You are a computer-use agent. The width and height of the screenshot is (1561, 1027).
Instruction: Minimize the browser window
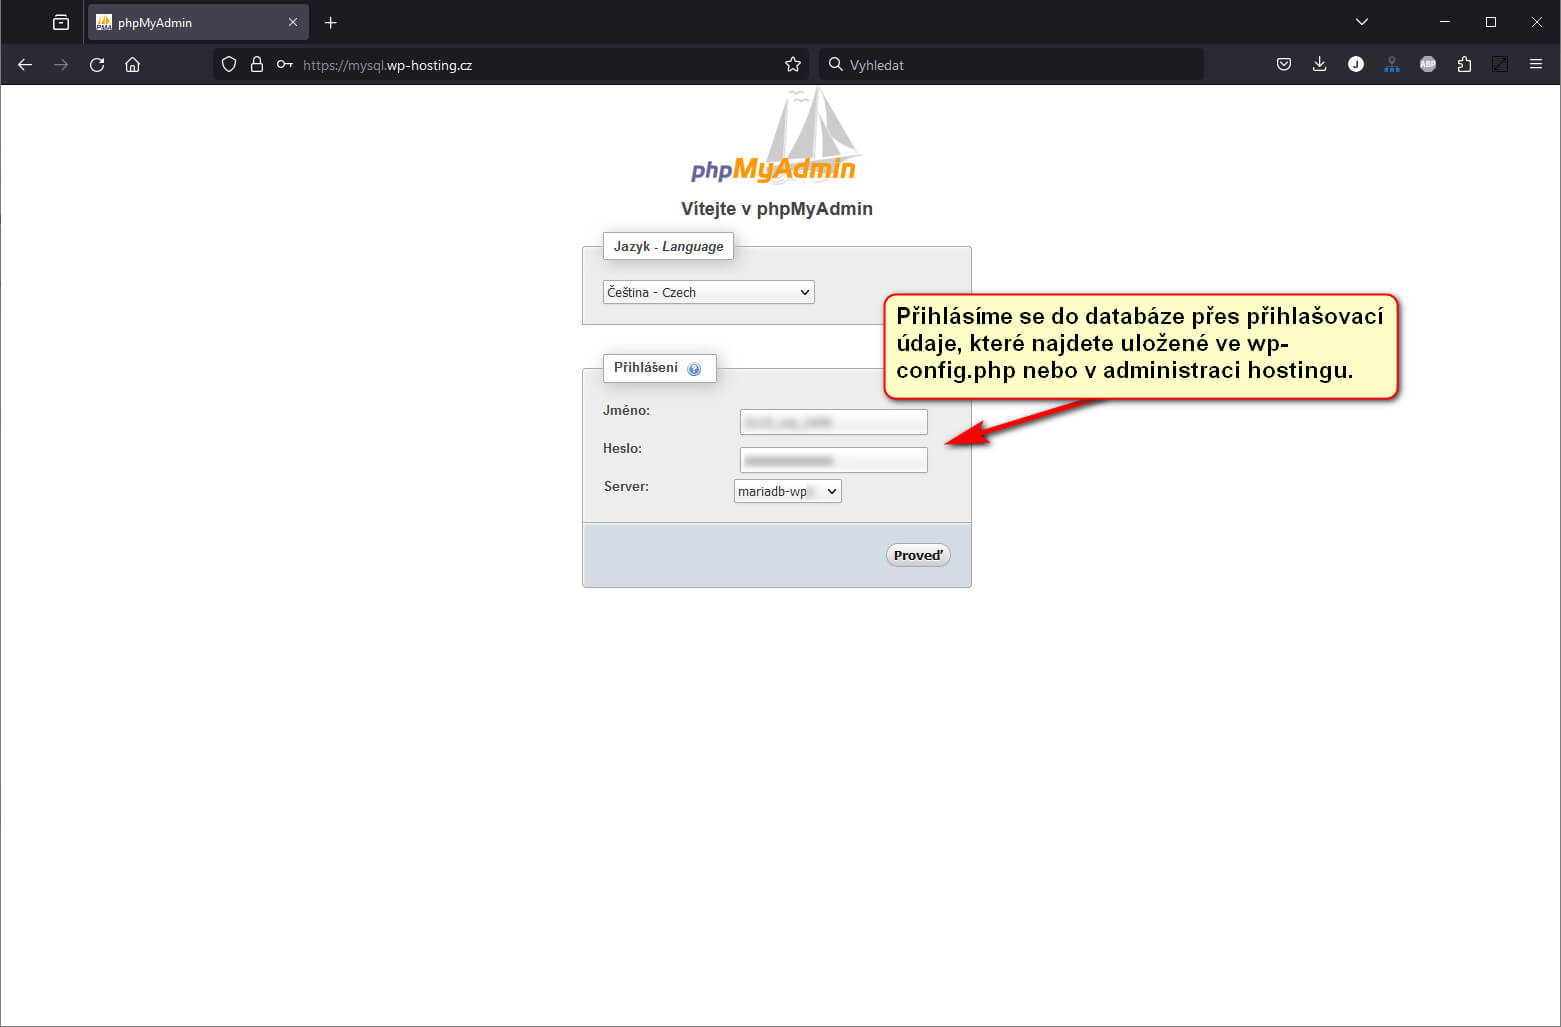[1445, 22]
